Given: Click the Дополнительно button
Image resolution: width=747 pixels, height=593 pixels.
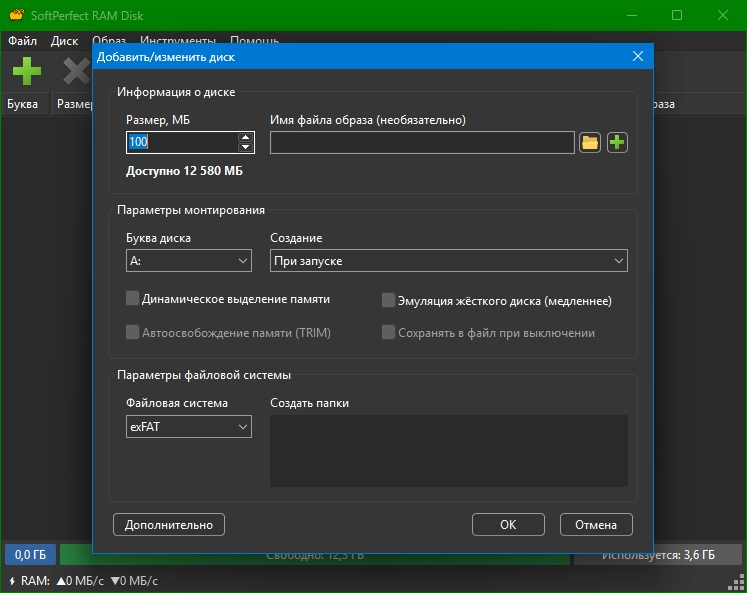Looking at the screenshot, I should tap(169, 524).
